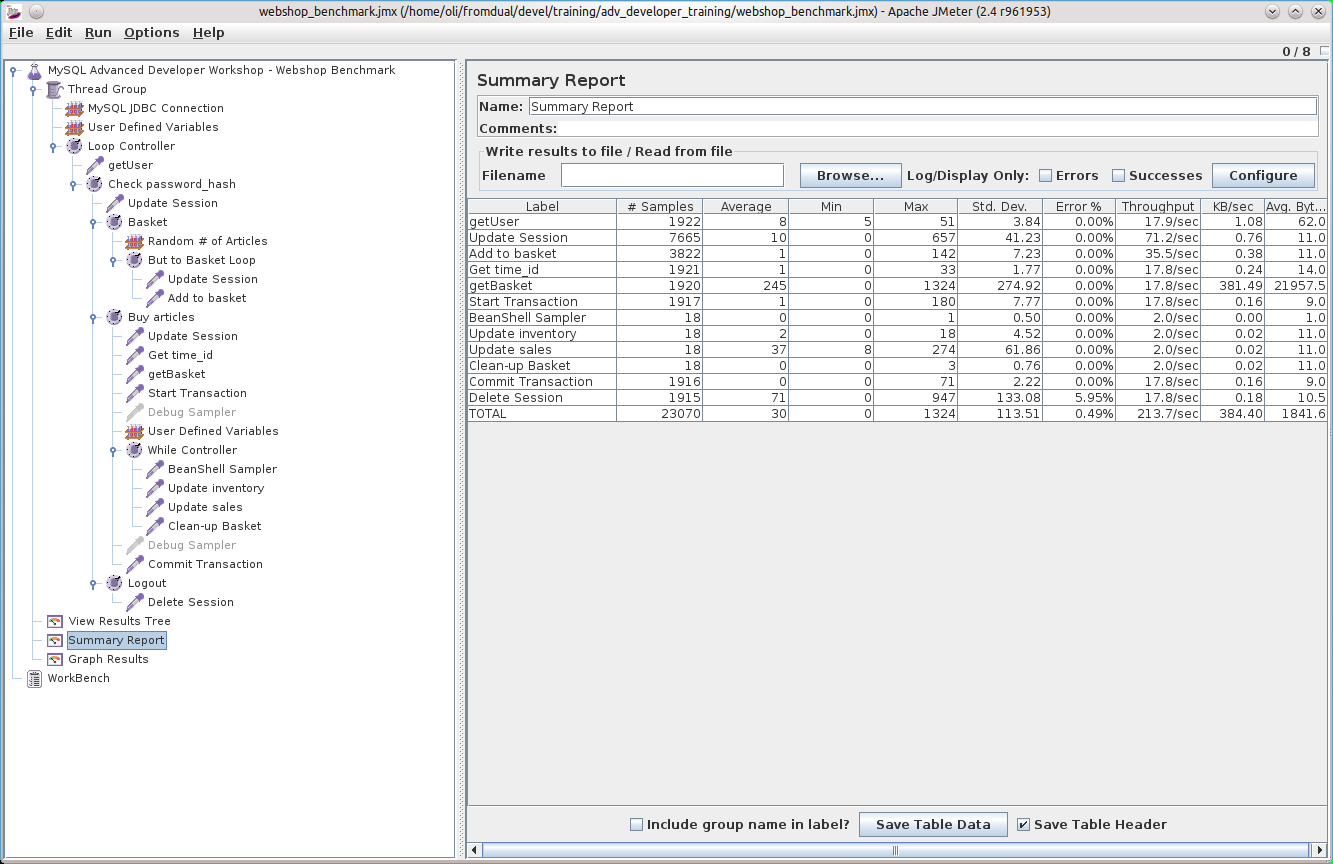Click the 5.95% error cell
Screen dimensions: 1333x864
(1078, 398)
